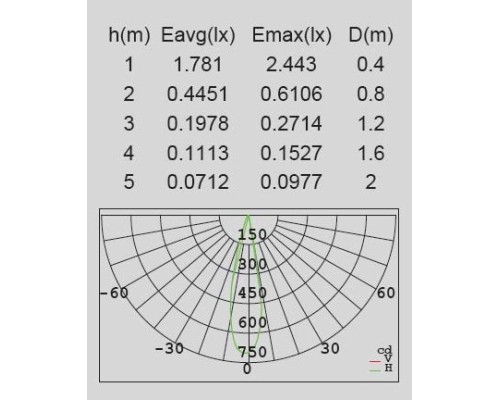
Task: Click the 30 degree angle label
Action: tap(330, 349)
